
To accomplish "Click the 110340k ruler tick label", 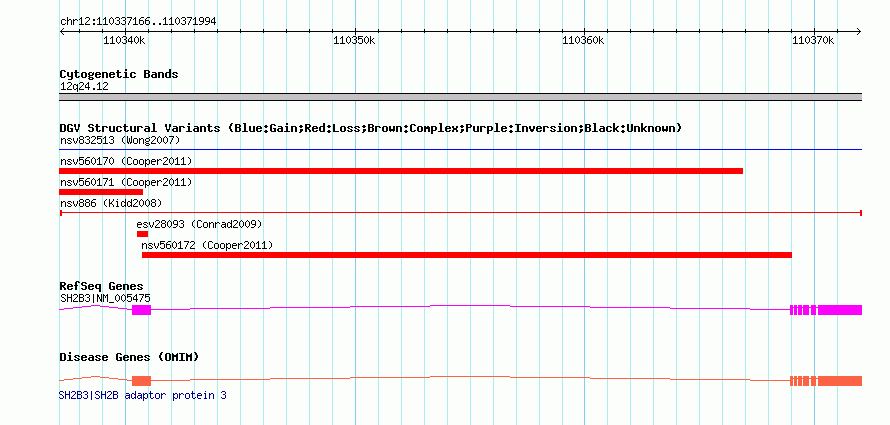I will (124, 41).
